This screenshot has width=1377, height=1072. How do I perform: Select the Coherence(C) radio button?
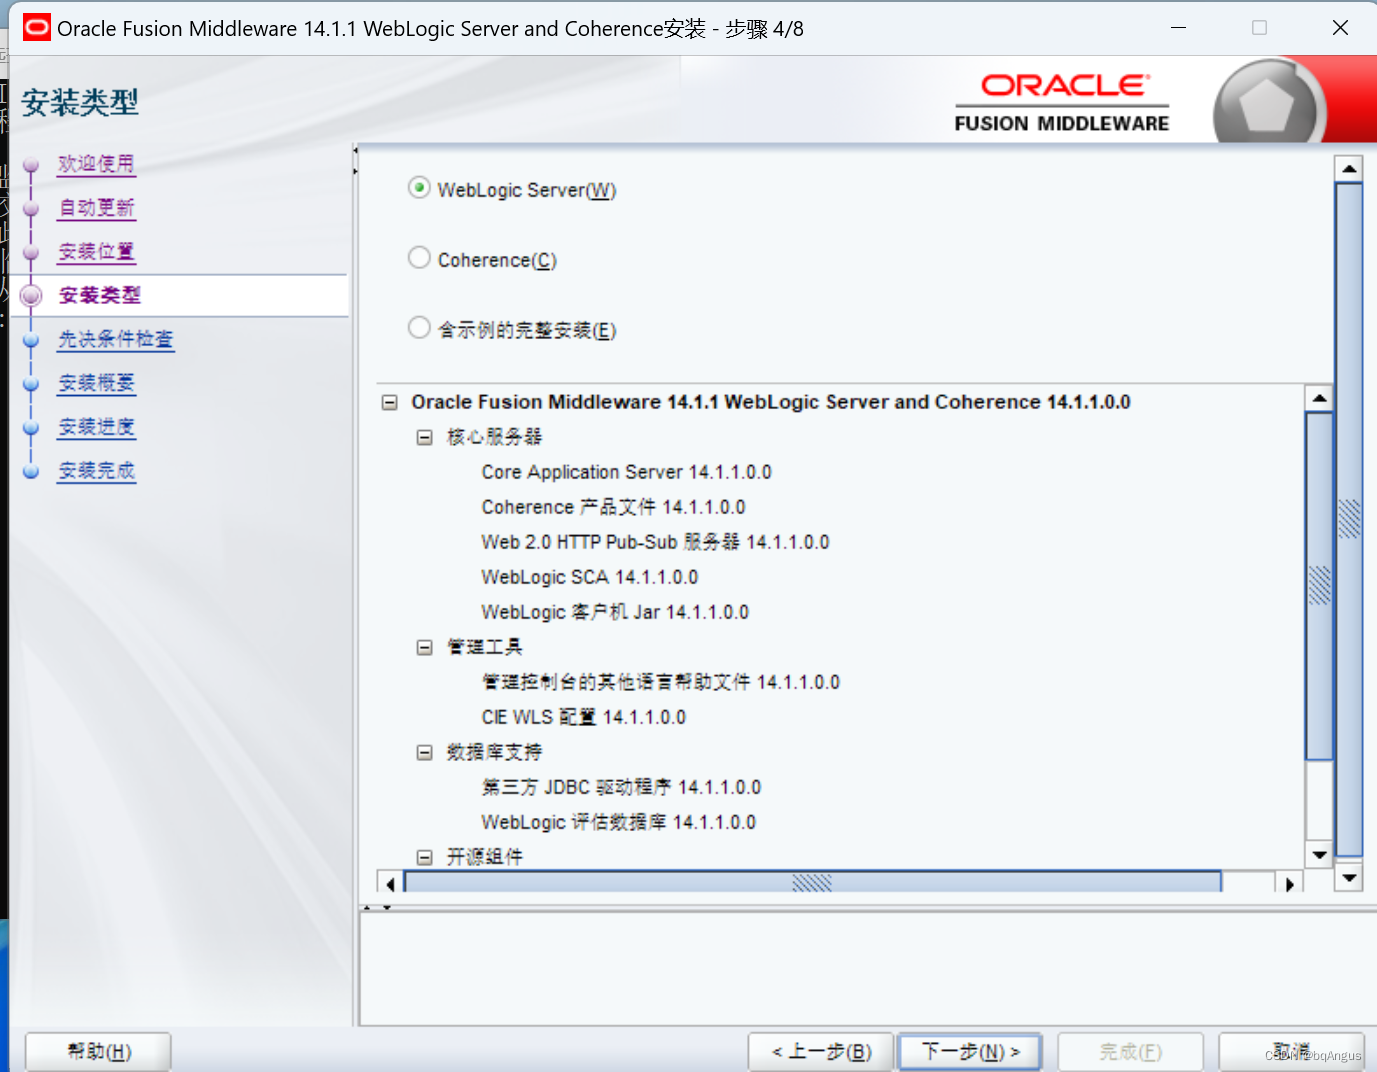coord(419,258)
